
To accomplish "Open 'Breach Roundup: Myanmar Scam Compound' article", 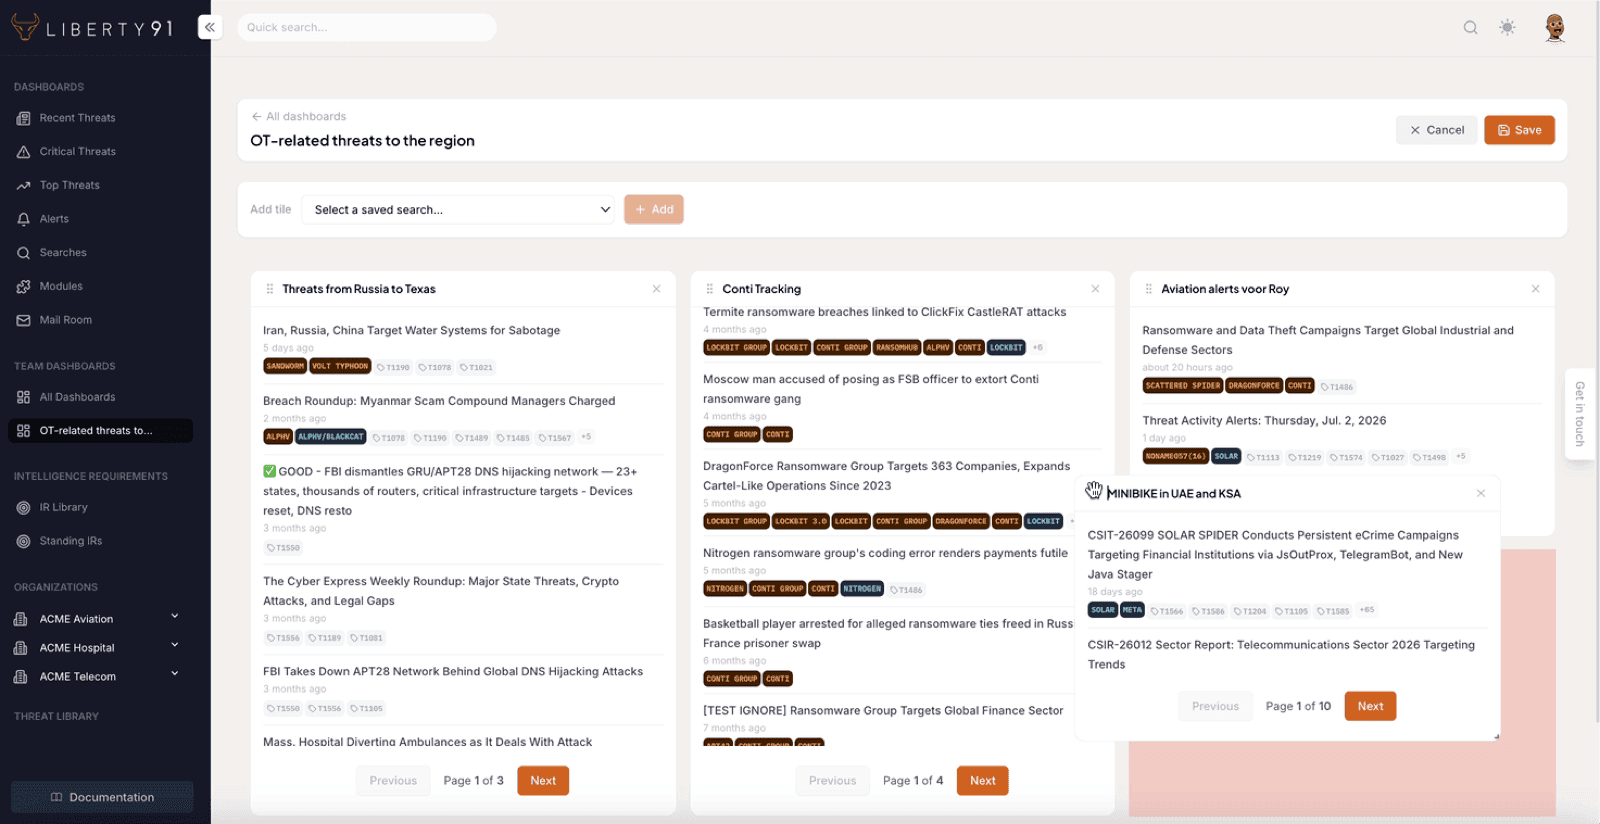I will coord(439,401).
